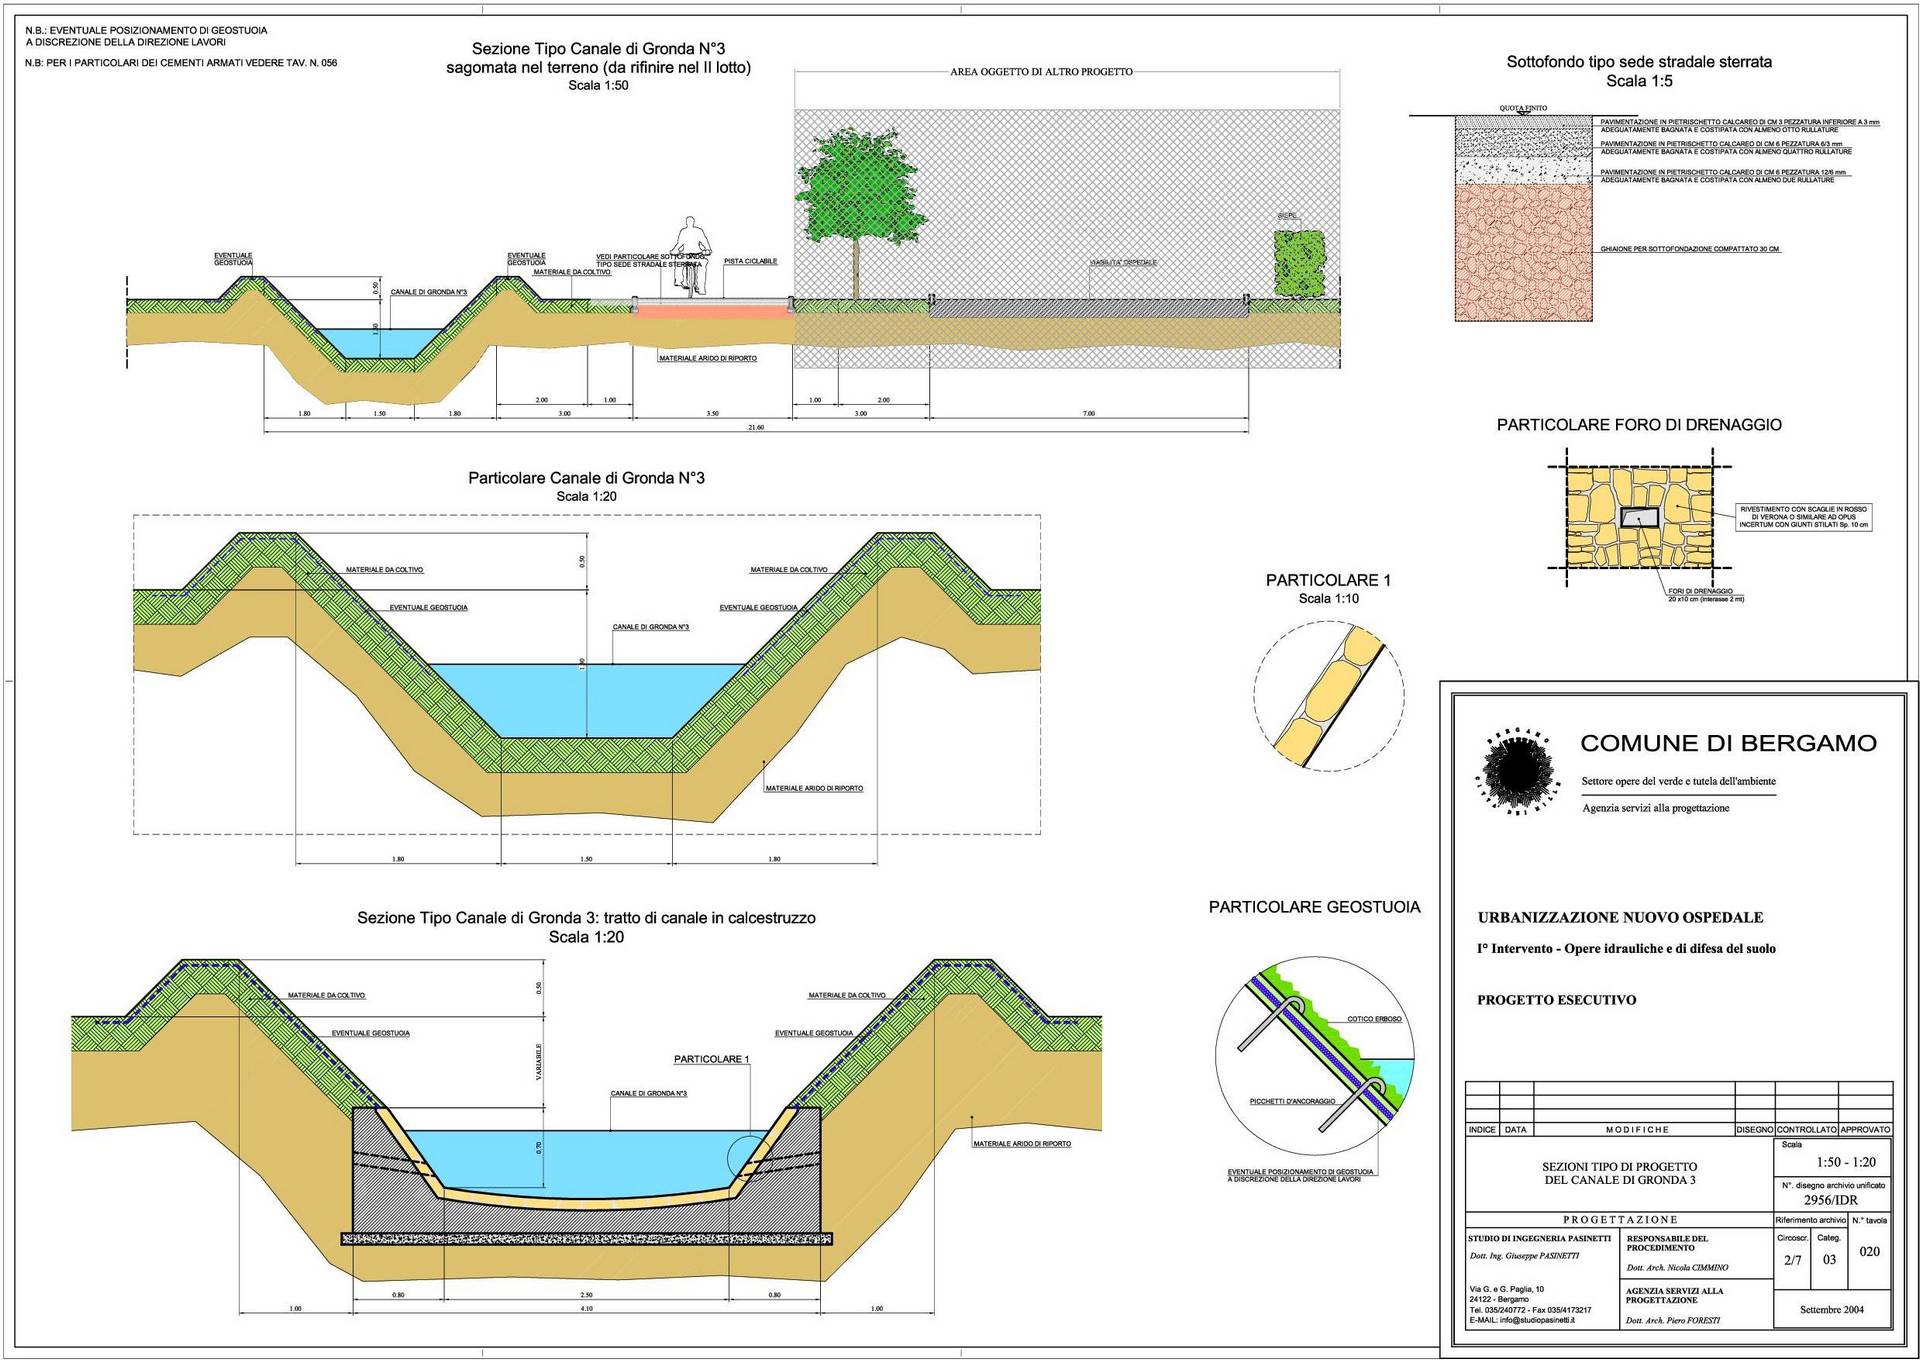This screenshot has height=1360, width=1920.
Task: Click the '2.50' dimension value
Action: pos(586,1295)
